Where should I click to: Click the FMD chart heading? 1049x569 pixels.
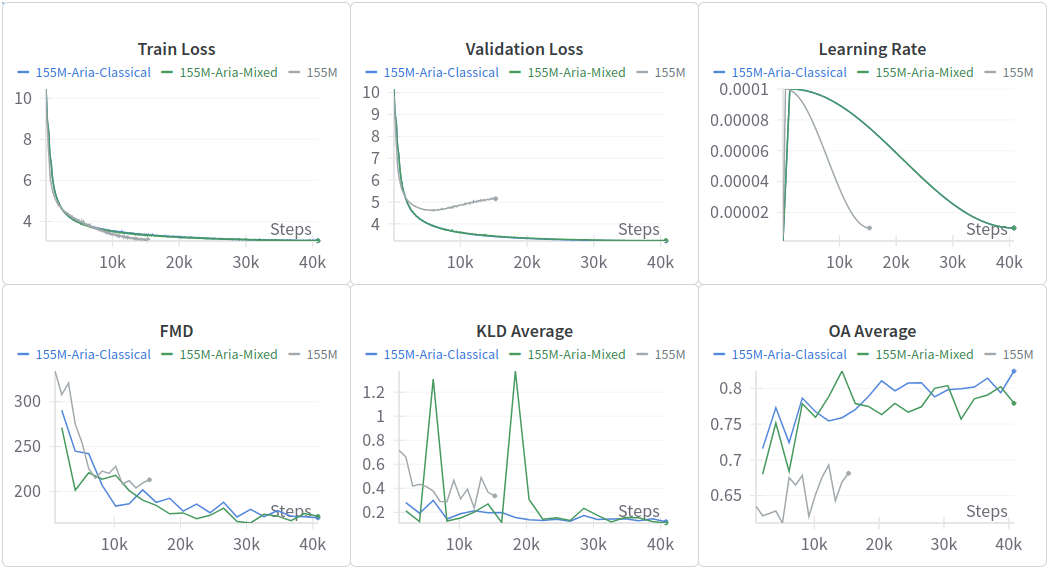click(176, 331)
